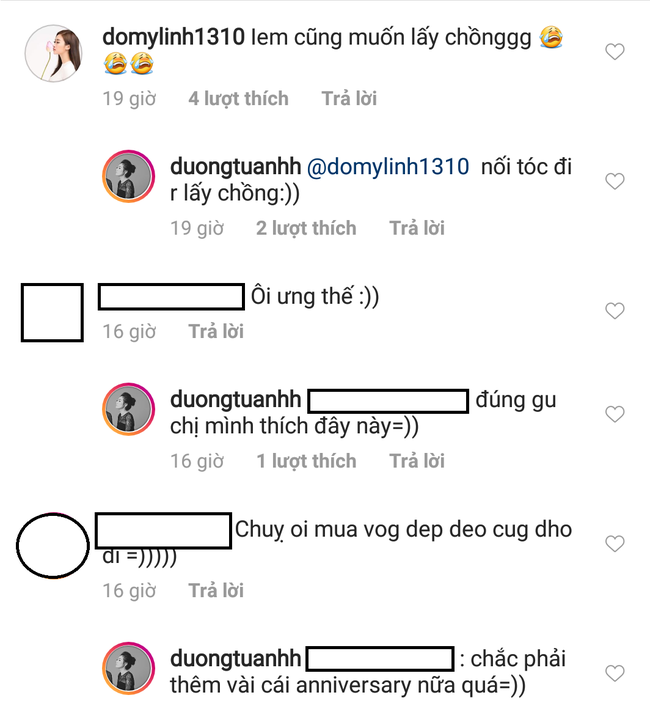This screenshot has height=706, width=650.
Task: View the "1 lượt thích" likes list
Action: (x=306, y=460)
